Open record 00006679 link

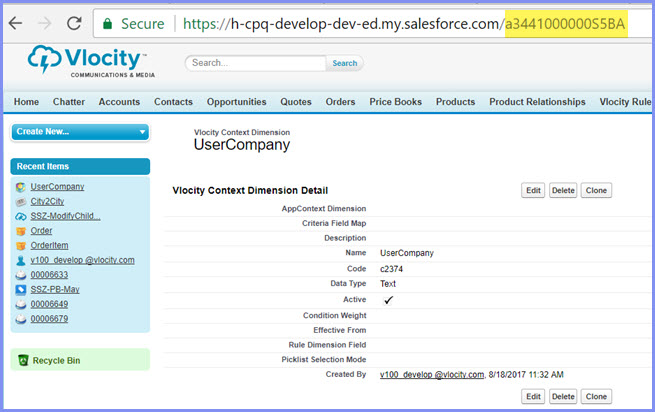click(x=49, y=318)
